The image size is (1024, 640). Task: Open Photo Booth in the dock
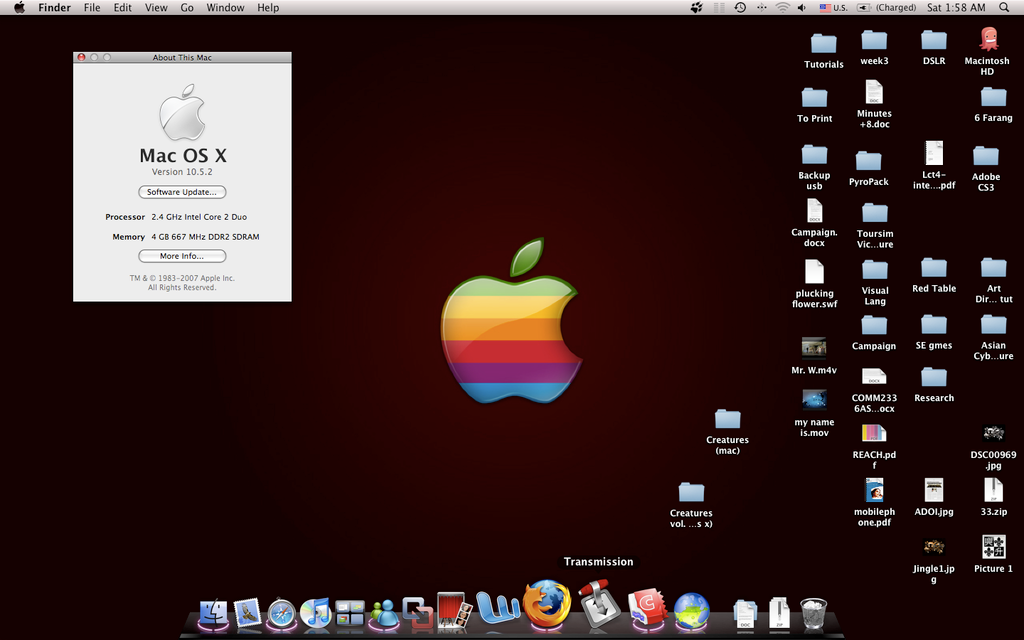point(454,611)
